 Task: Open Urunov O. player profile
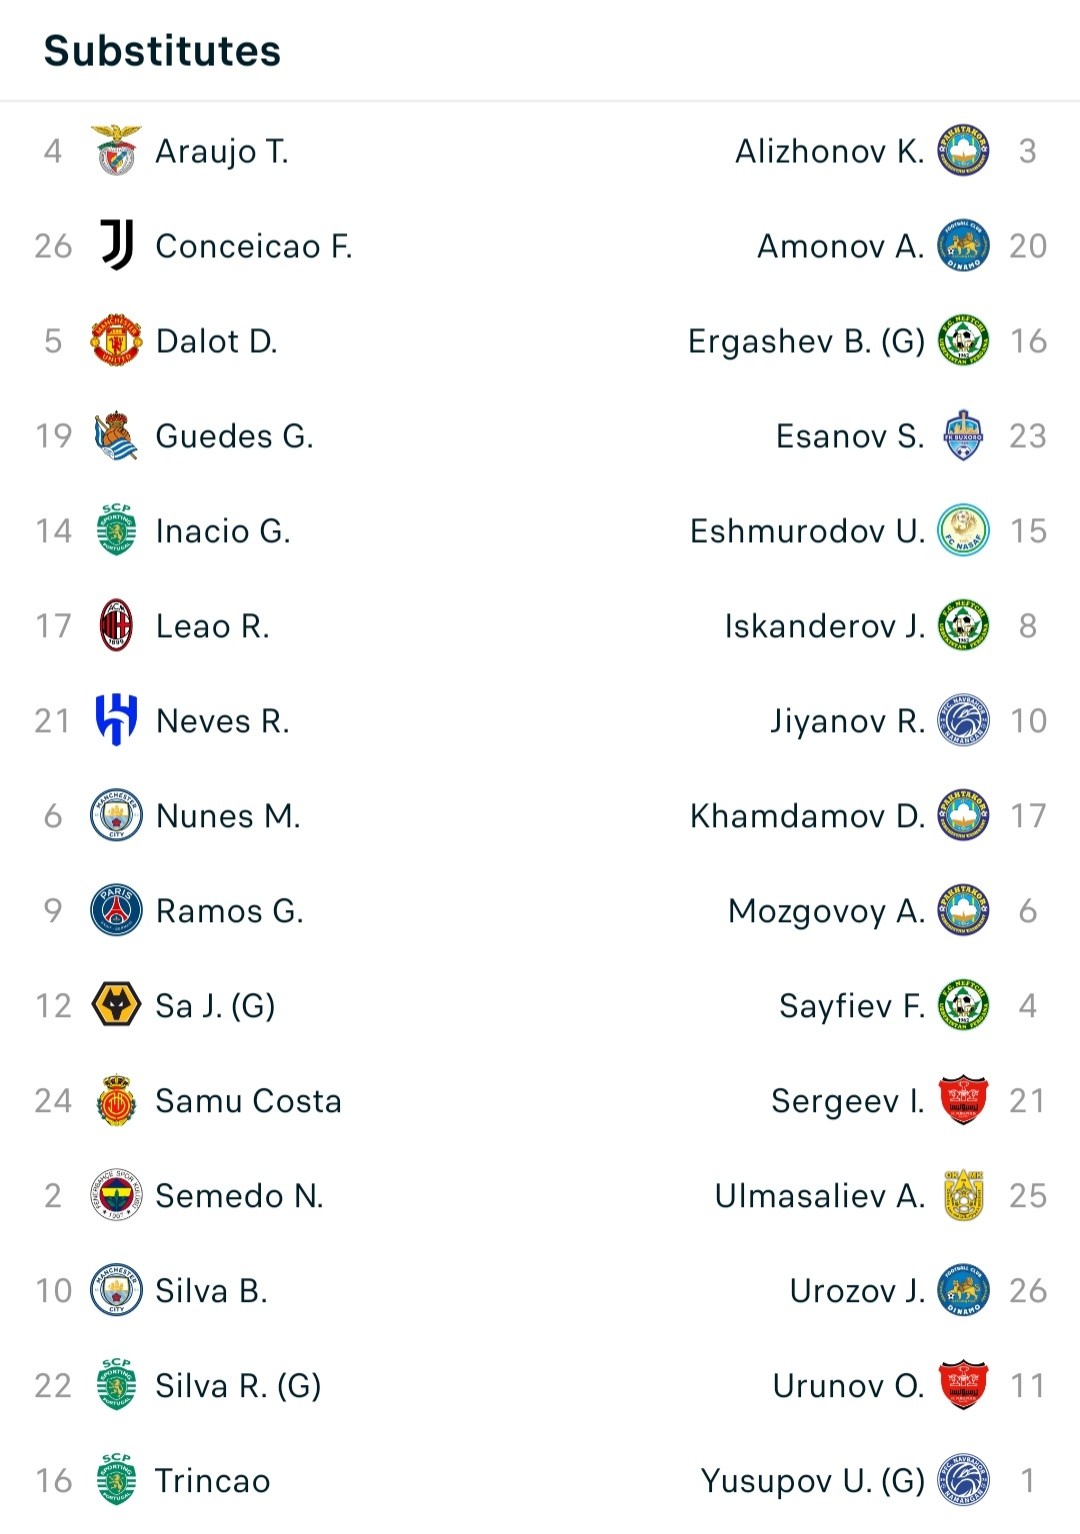pyautogui.click(x=849, y=1386)
